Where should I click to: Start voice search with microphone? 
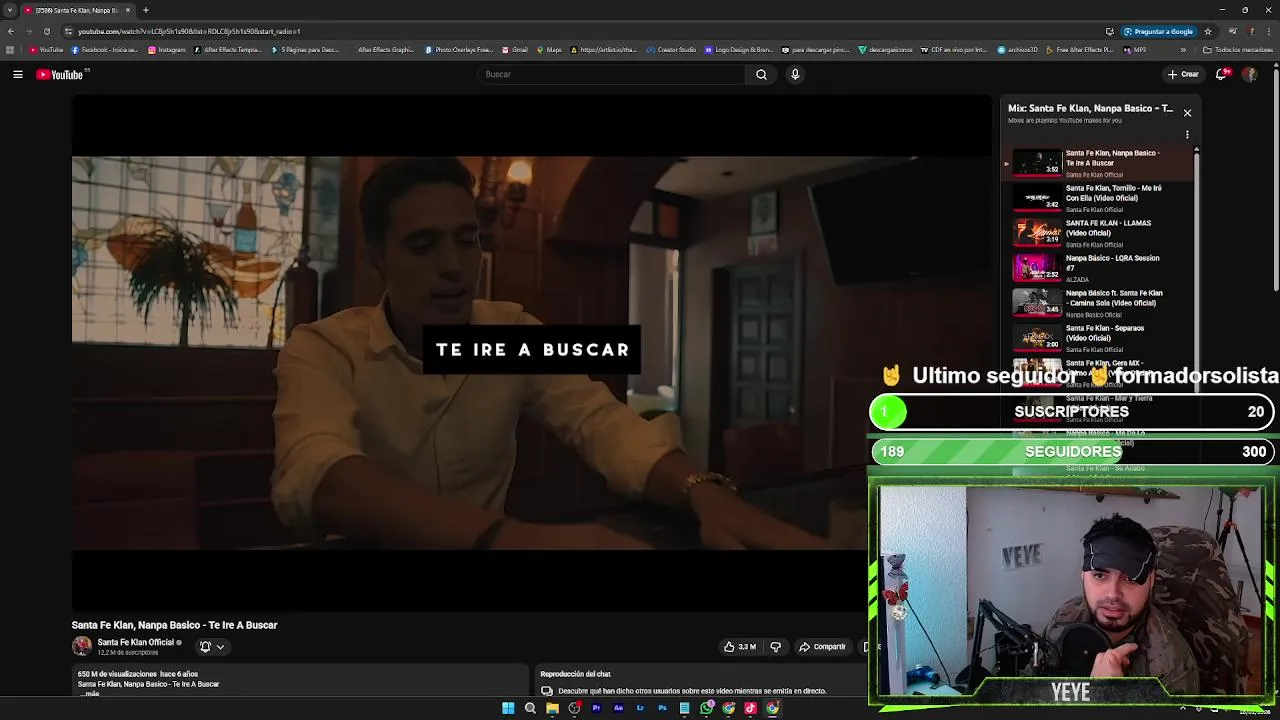click(x=795, y=74)
